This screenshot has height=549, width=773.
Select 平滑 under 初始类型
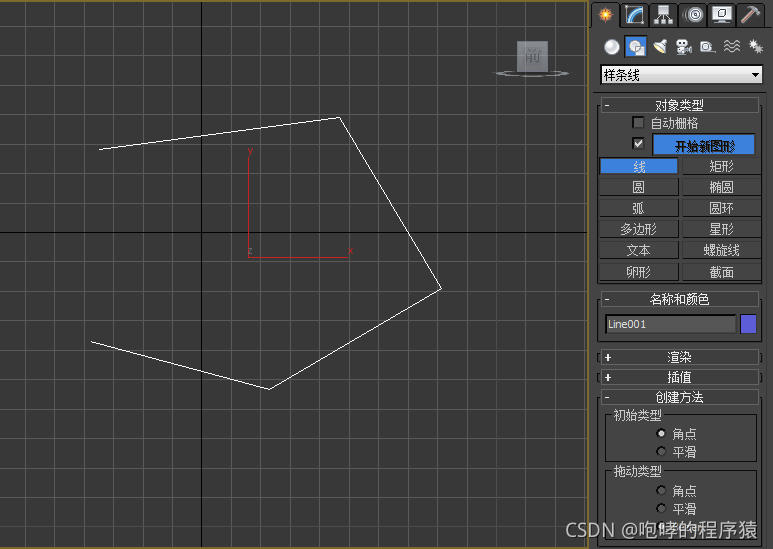click(661, 452)
